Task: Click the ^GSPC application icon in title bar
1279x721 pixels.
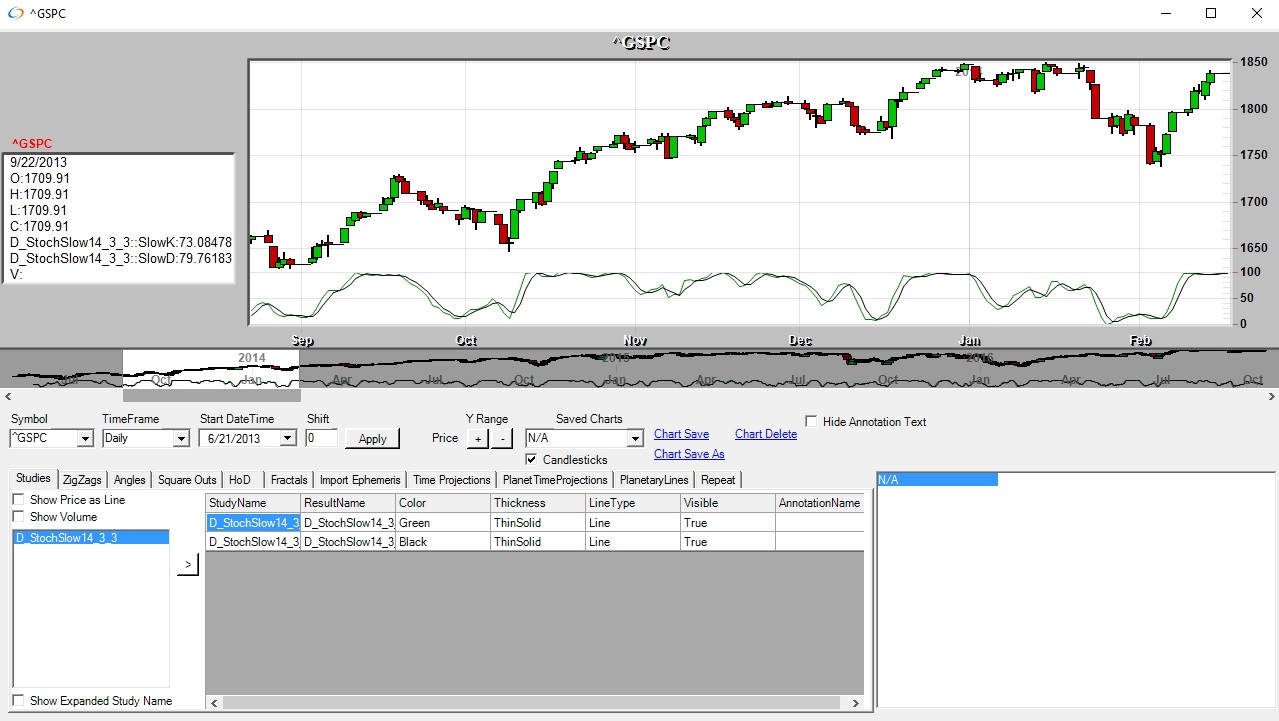Action: click(x=15, y=14)
